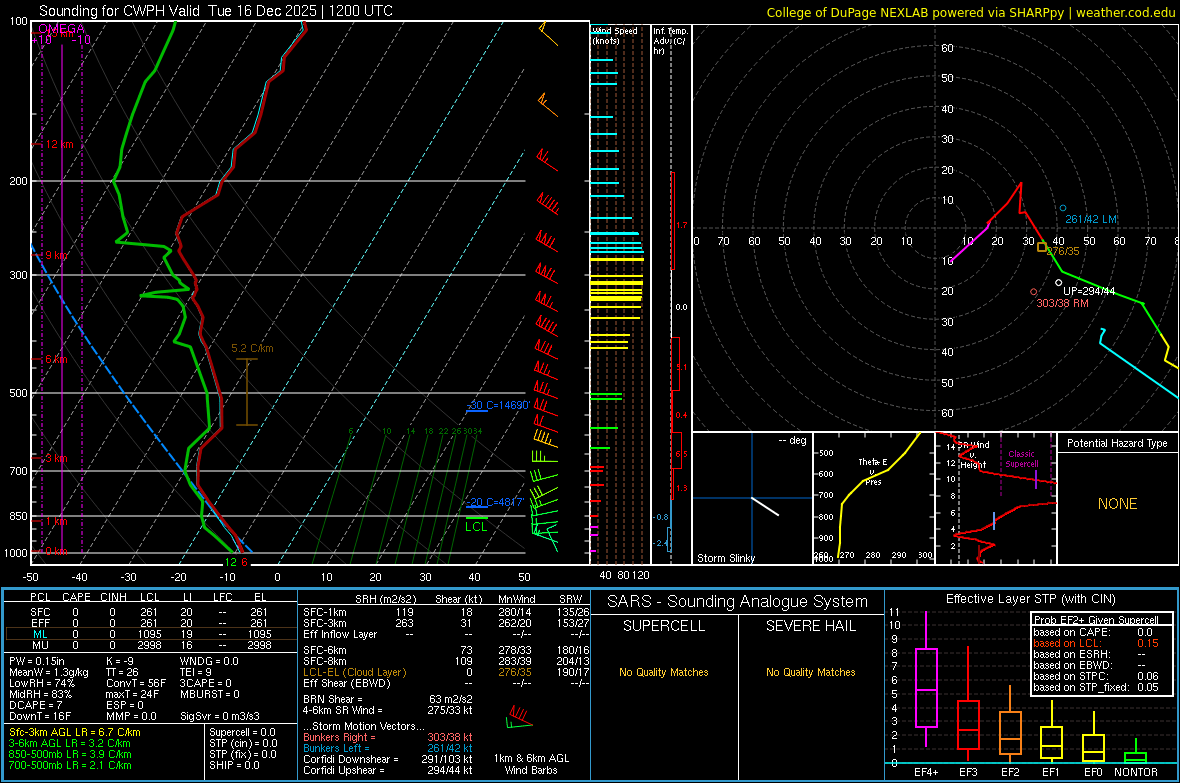Click the 261/42 LM hodograph label
Viewport: 1180px width, 783px height.
pos(1090,219)
